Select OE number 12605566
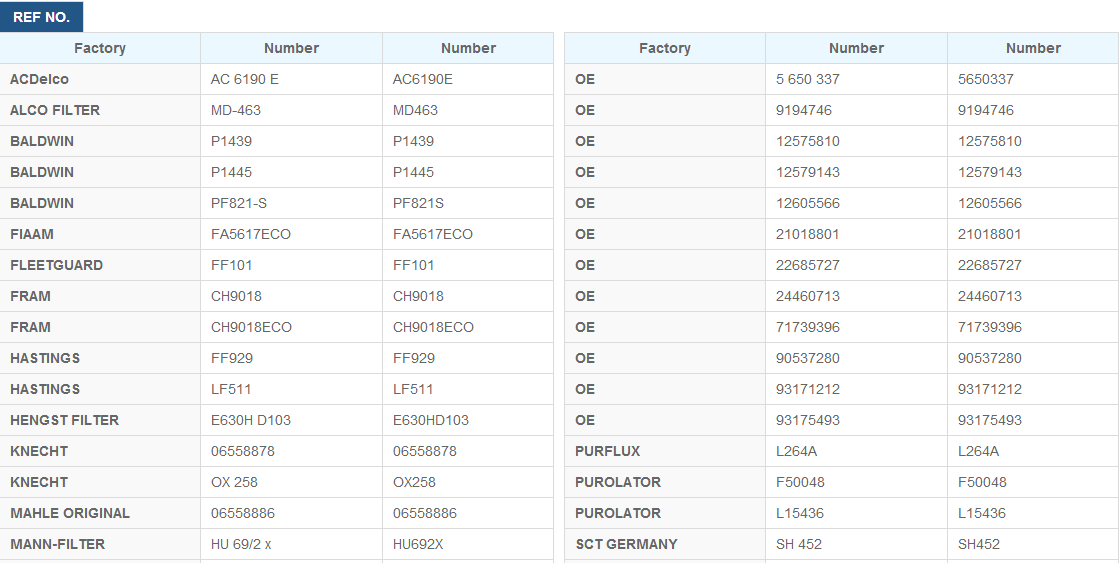Screen dimensions: 1120x563 click(808, 204)
